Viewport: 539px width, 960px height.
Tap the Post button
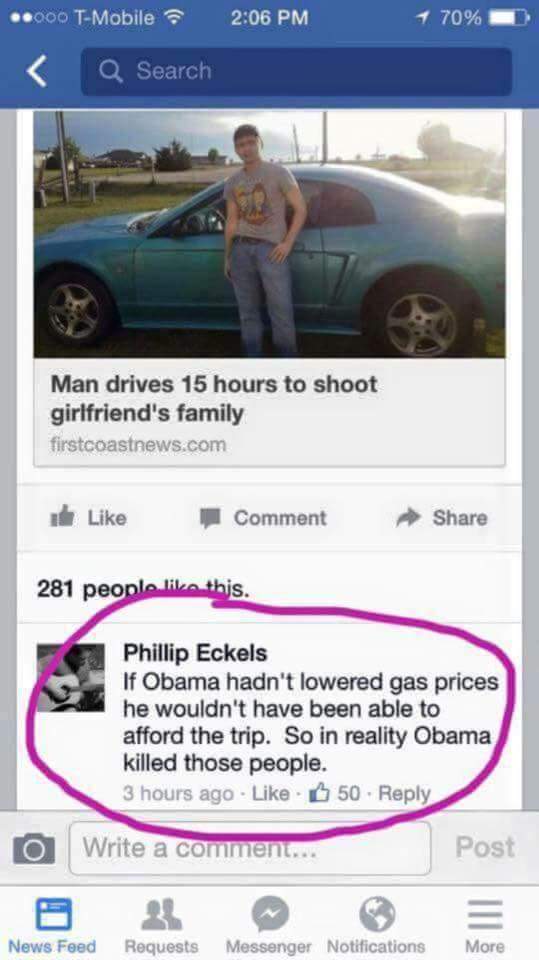[x=485, y=847]
